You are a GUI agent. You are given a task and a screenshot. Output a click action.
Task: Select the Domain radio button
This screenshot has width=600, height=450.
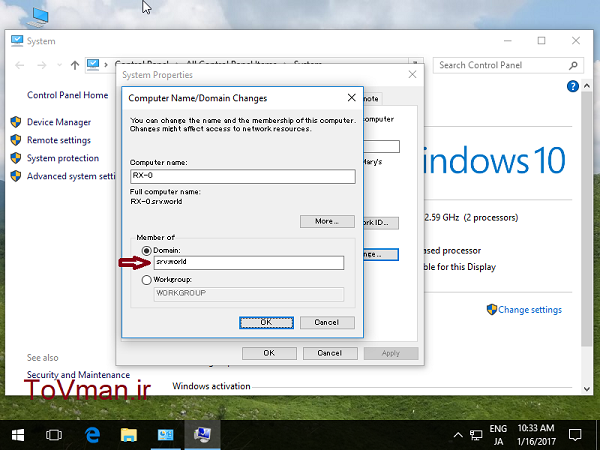pyautogui.click(x=147, y=251)
